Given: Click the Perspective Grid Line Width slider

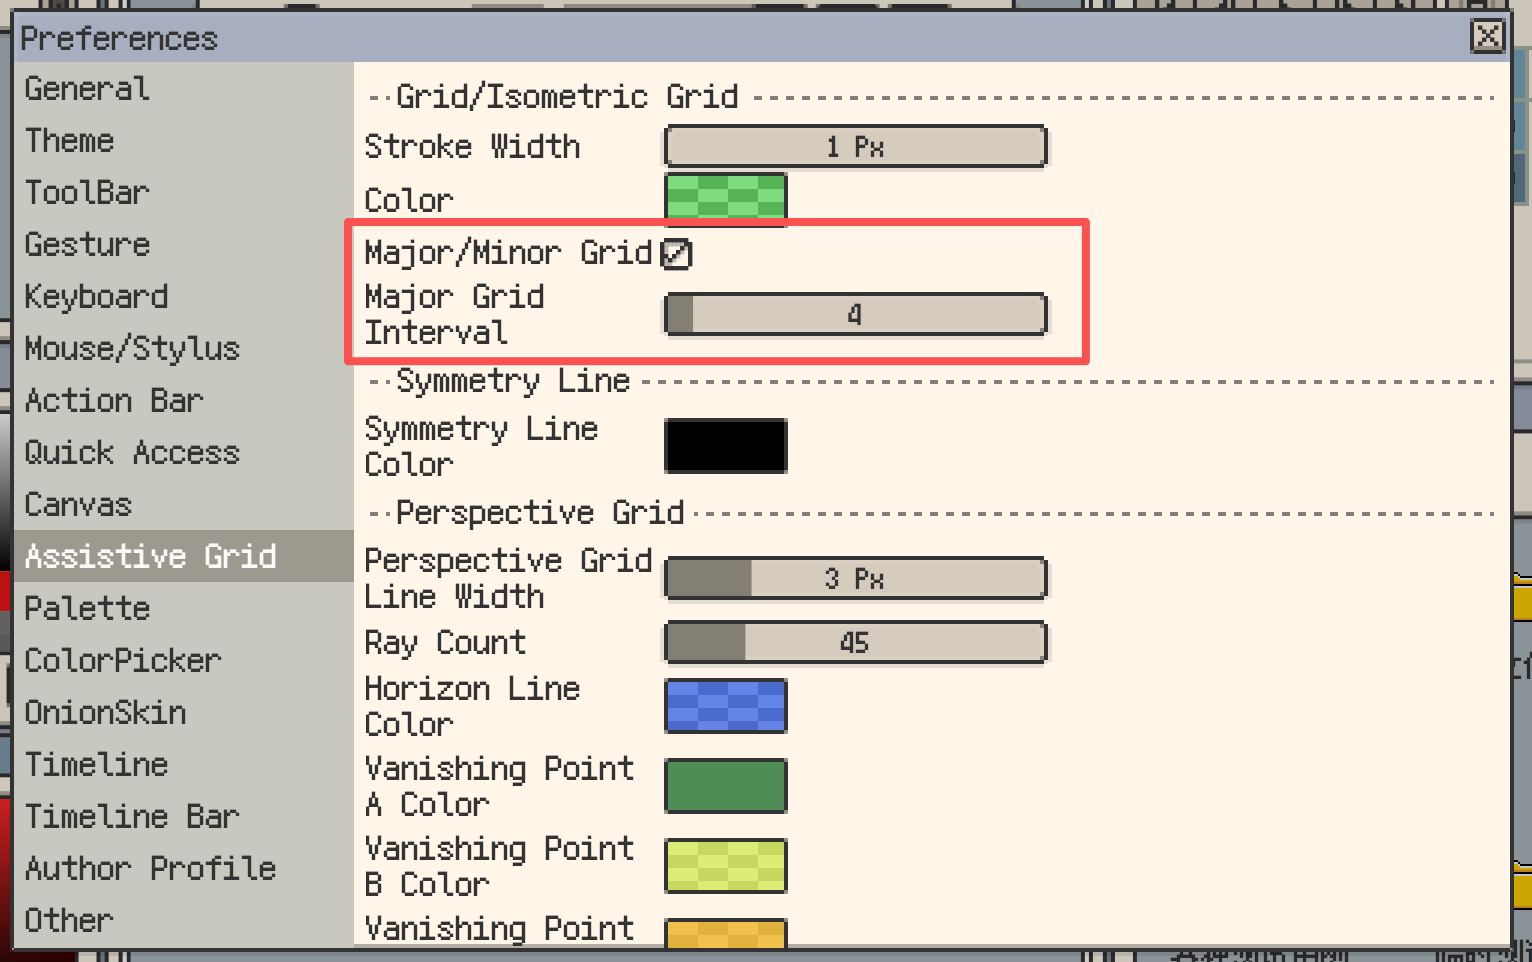Looking at the screenshot, I should click(x=855, y=578).
